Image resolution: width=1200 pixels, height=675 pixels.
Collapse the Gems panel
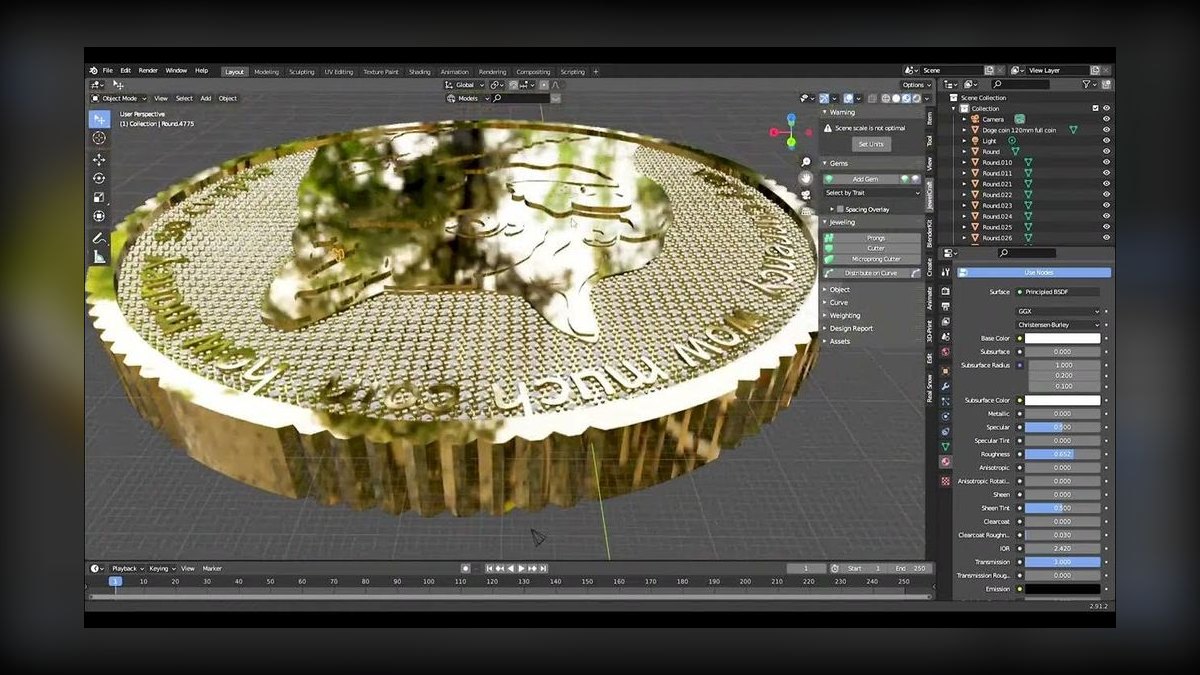point(838,163)
